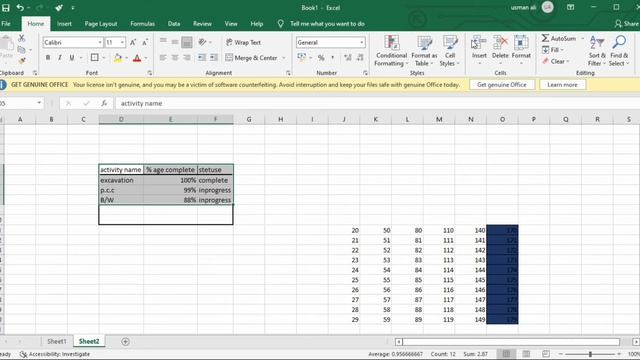
Task: Switch to Page Layout view icon
Action: click(x=526, y=354)
